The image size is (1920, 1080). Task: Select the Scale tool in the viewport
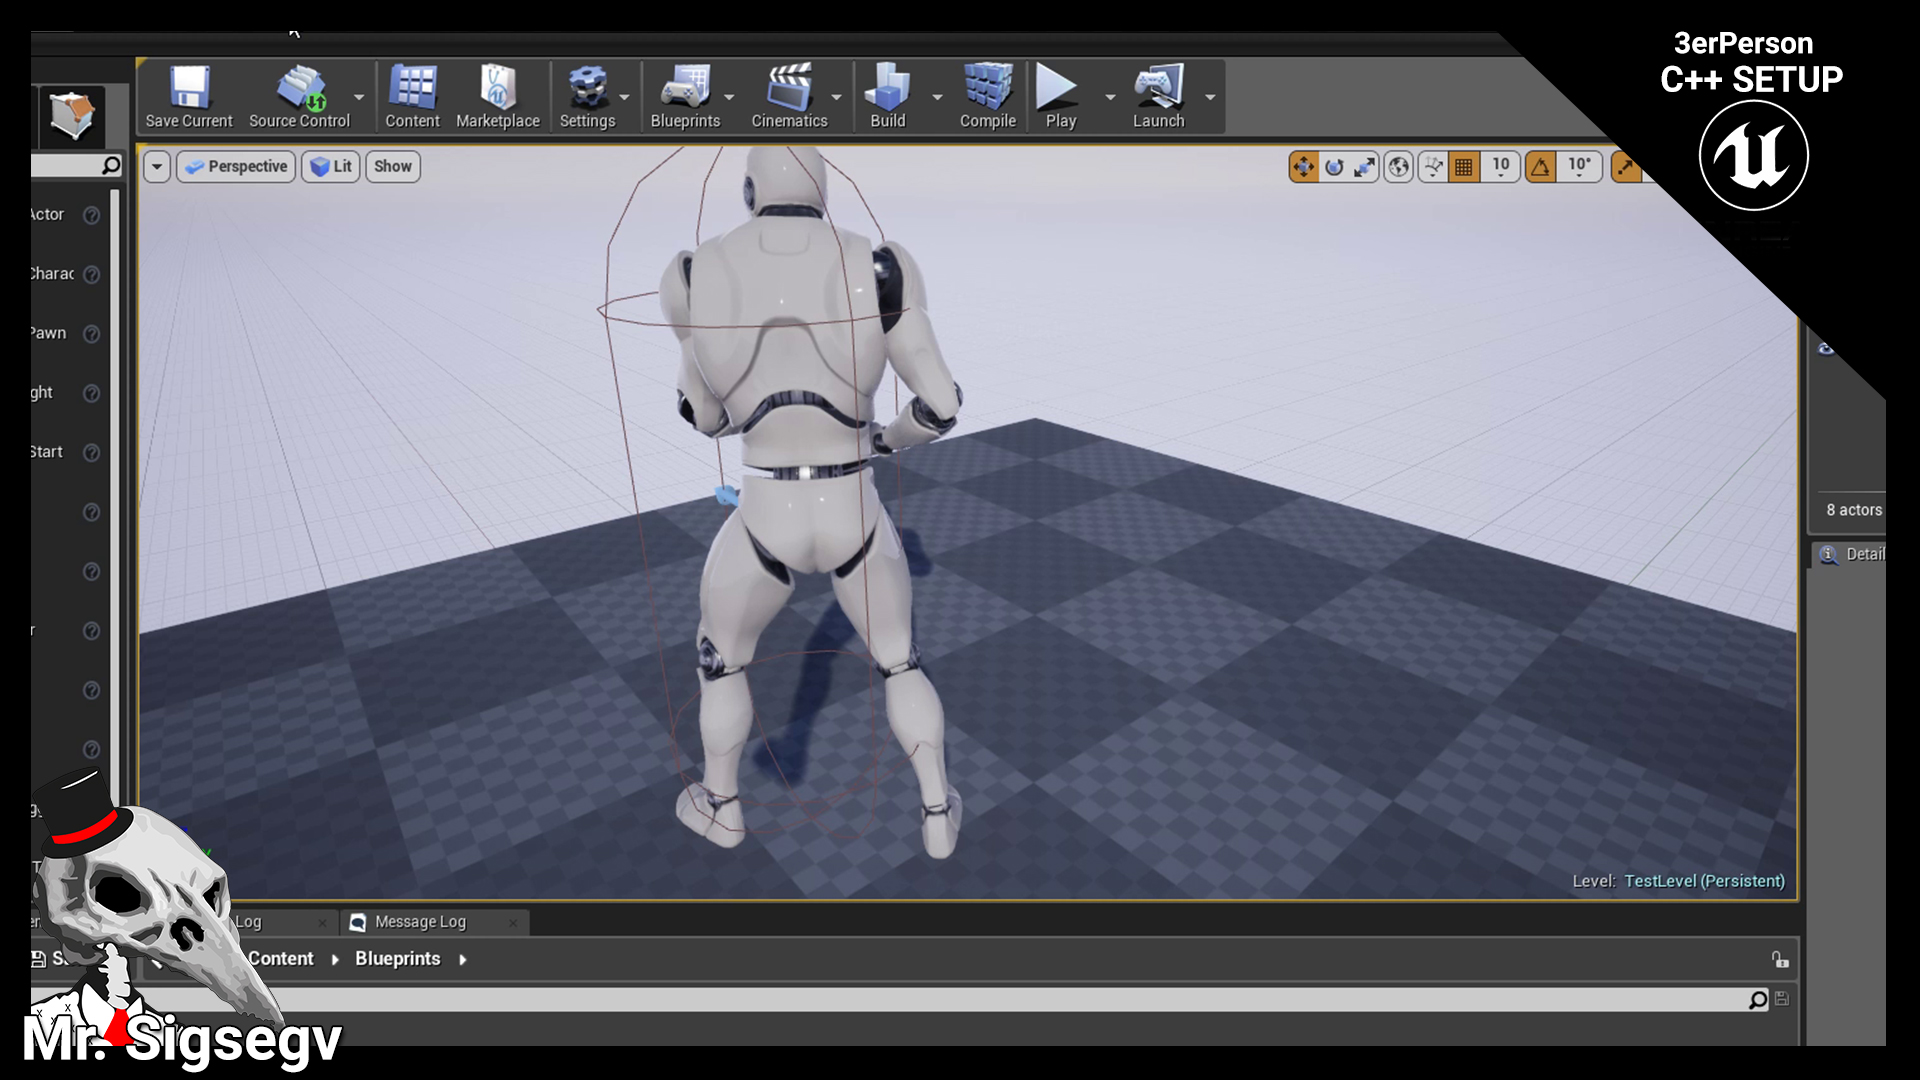tap(1364, 167)
